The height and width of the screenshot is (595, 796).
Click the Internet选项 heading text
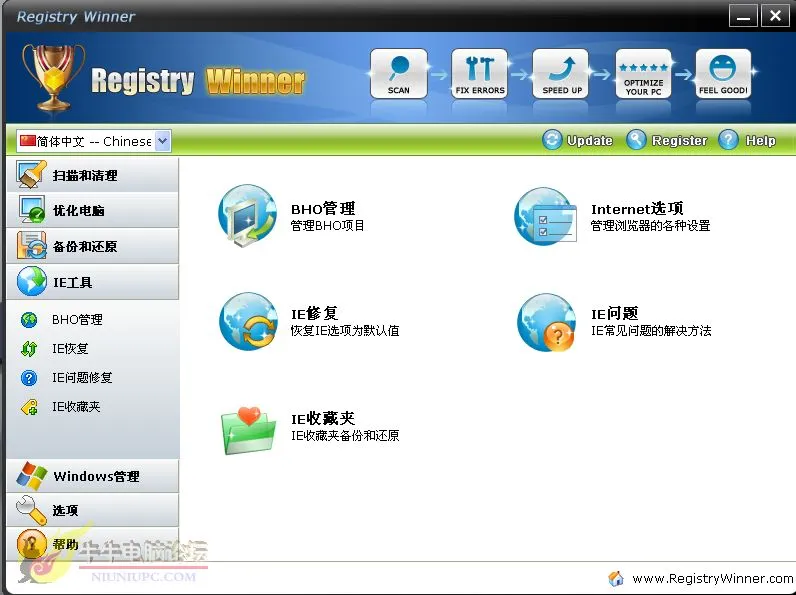pos(637,209)
